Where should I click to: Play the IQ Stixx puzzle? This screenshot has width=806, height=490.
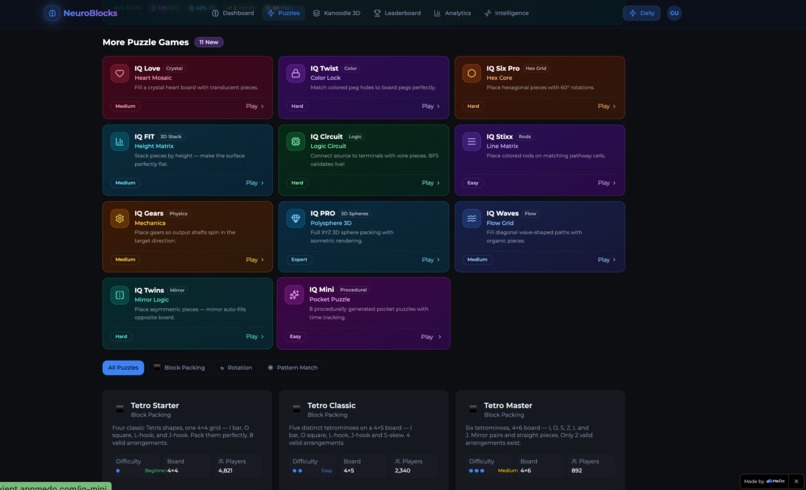point(607,183)
